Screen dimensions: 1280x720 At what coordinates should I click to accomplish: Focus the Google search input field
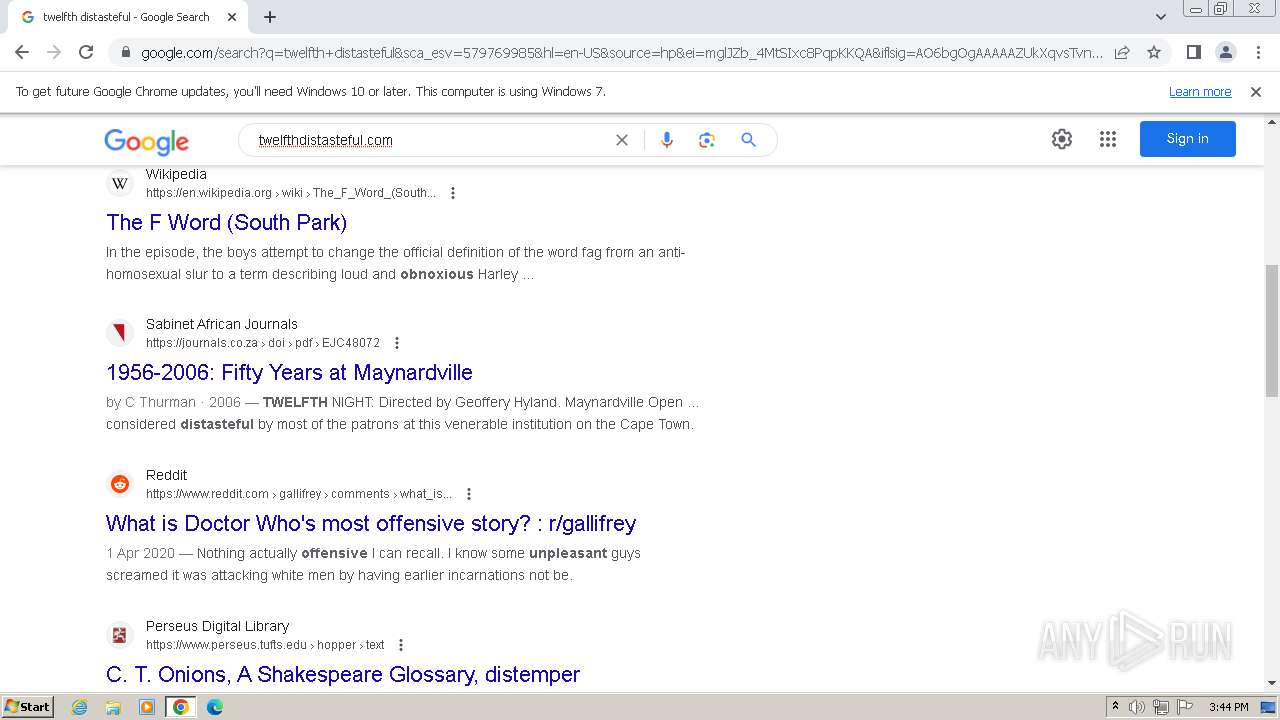(430, 140)
